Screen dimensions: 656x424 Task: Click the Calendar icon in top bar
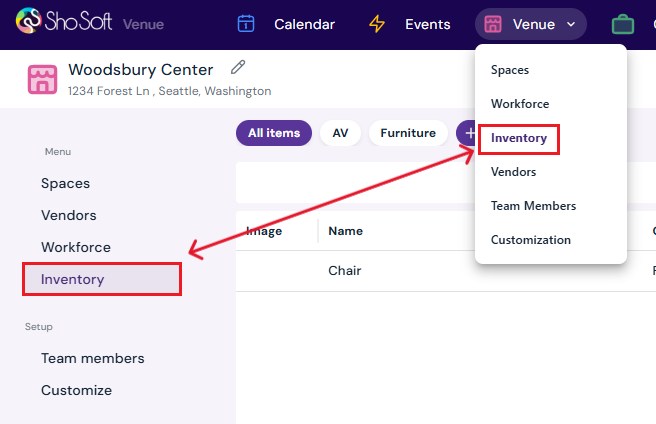tap(246, 24)
